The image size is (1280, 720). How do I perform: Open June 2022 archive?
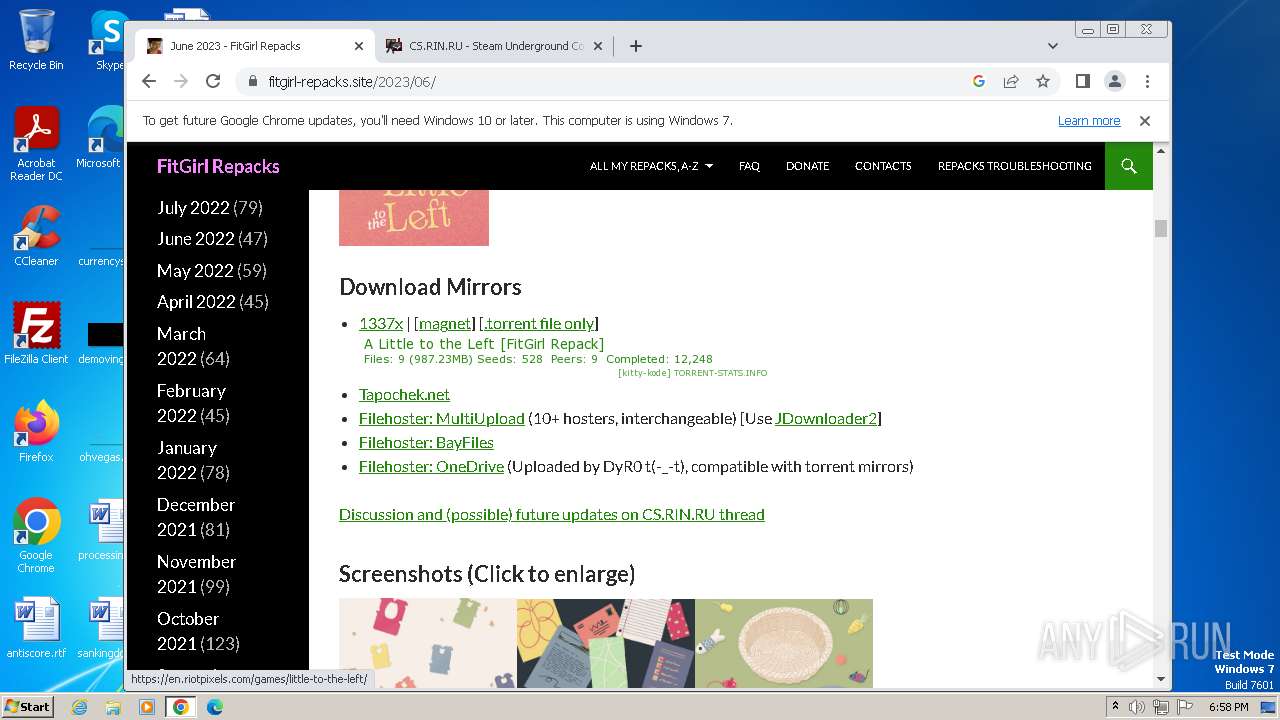(x=195, y=238)
